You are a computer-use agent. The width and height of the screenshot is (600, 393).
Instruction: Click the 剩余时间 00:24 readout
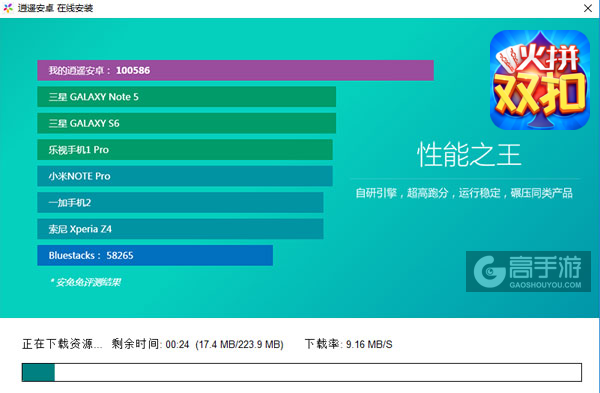150,344
